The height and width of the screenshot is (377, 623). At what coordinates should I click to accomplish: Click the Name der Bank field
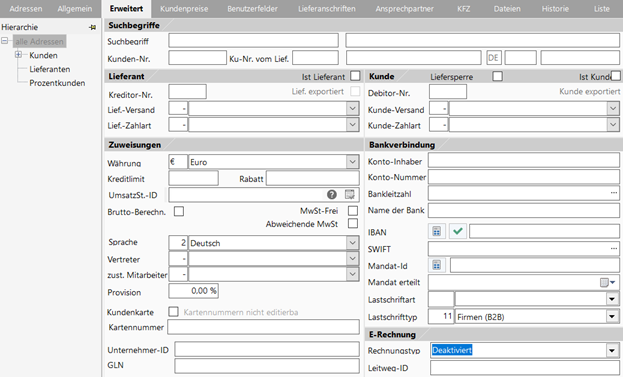[x=524, y=211]
